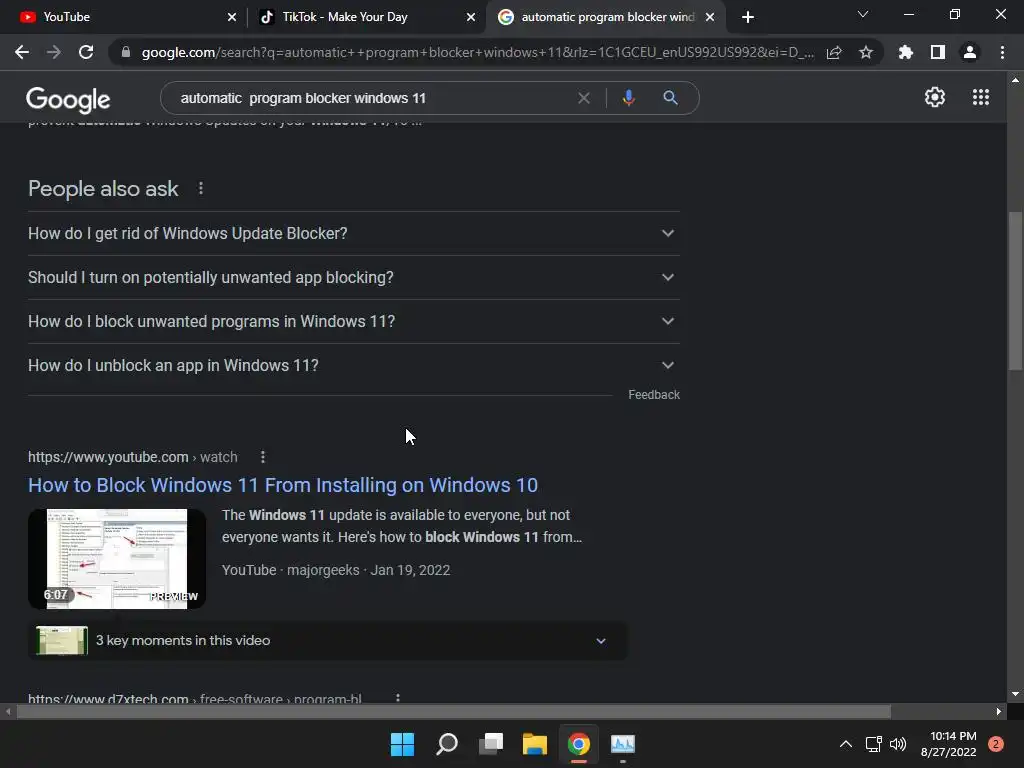Open options for the d7xtech.com result

tap(397, 698)
